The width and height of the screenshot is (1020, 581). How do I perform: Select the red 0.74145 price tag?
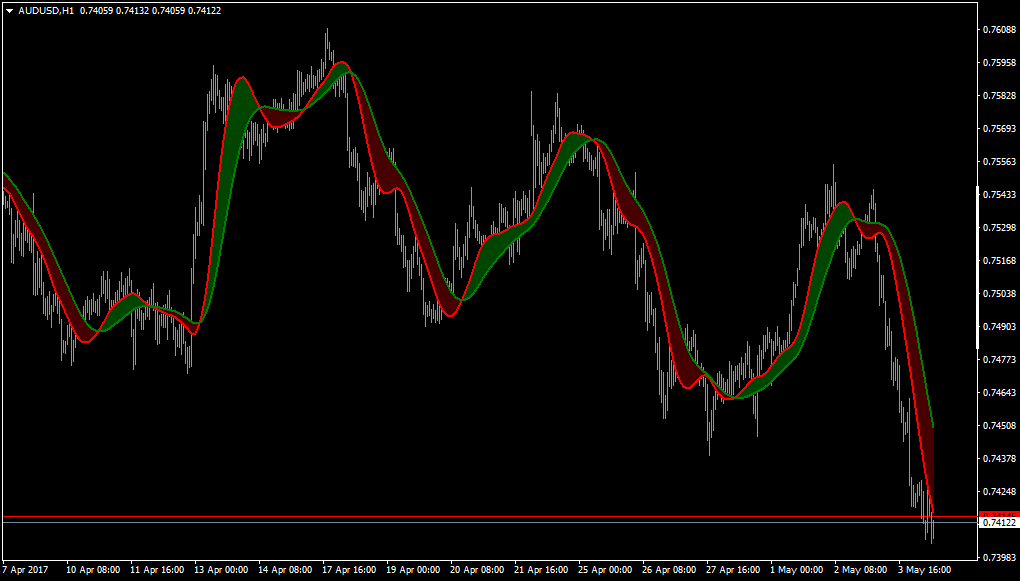(x=999, y=515)
